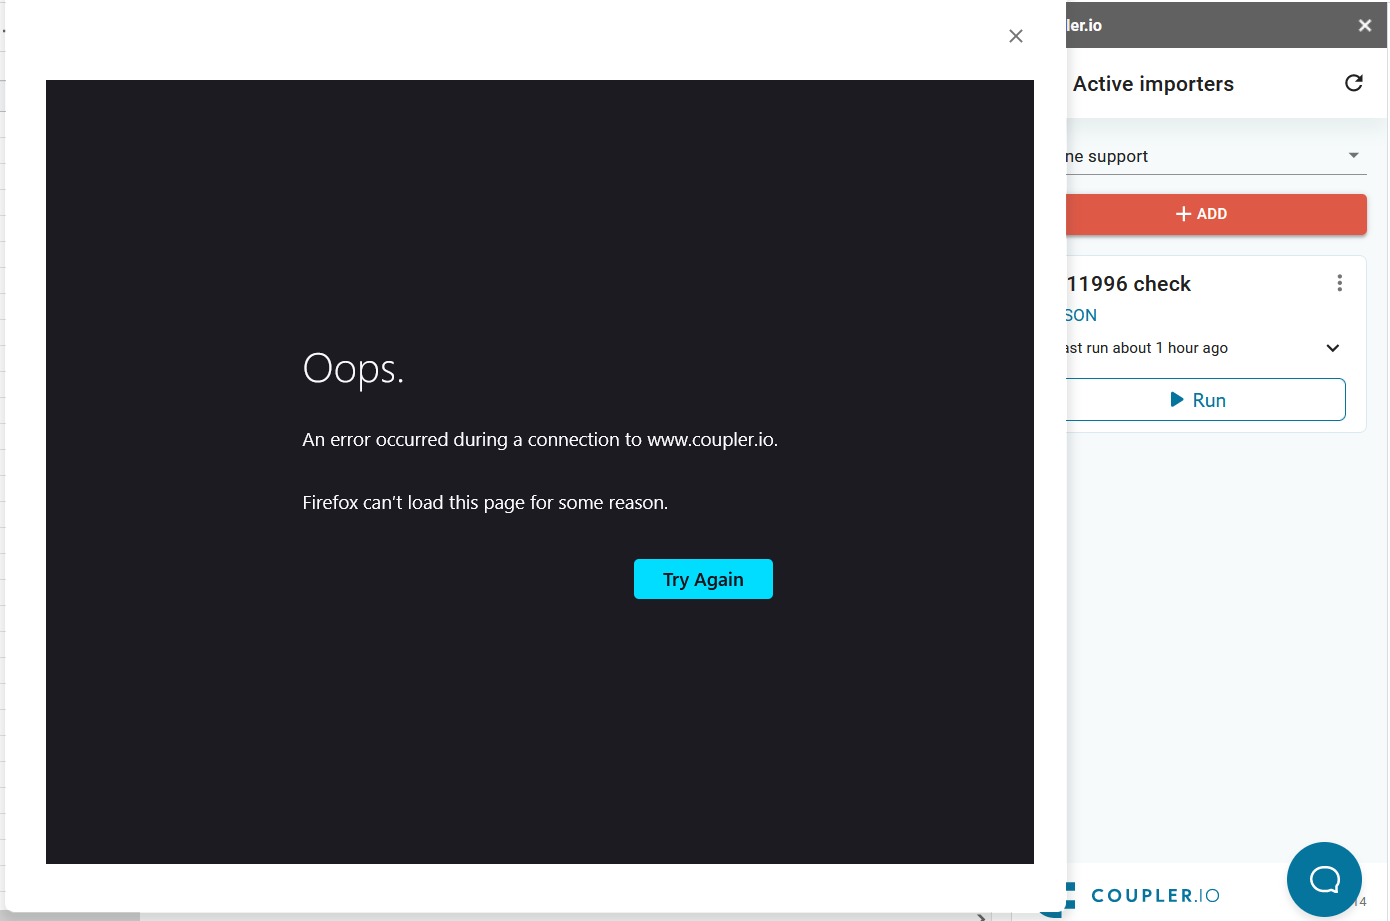This screenshot has height=921, width=1390.
Task: Click the Try Again button
Action: tap(703, 579)
